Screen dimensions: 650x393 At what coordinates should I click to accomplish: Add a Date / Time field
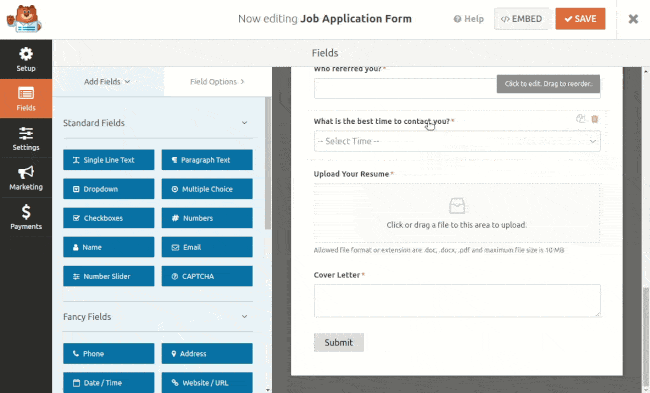[x=109, y=383]
